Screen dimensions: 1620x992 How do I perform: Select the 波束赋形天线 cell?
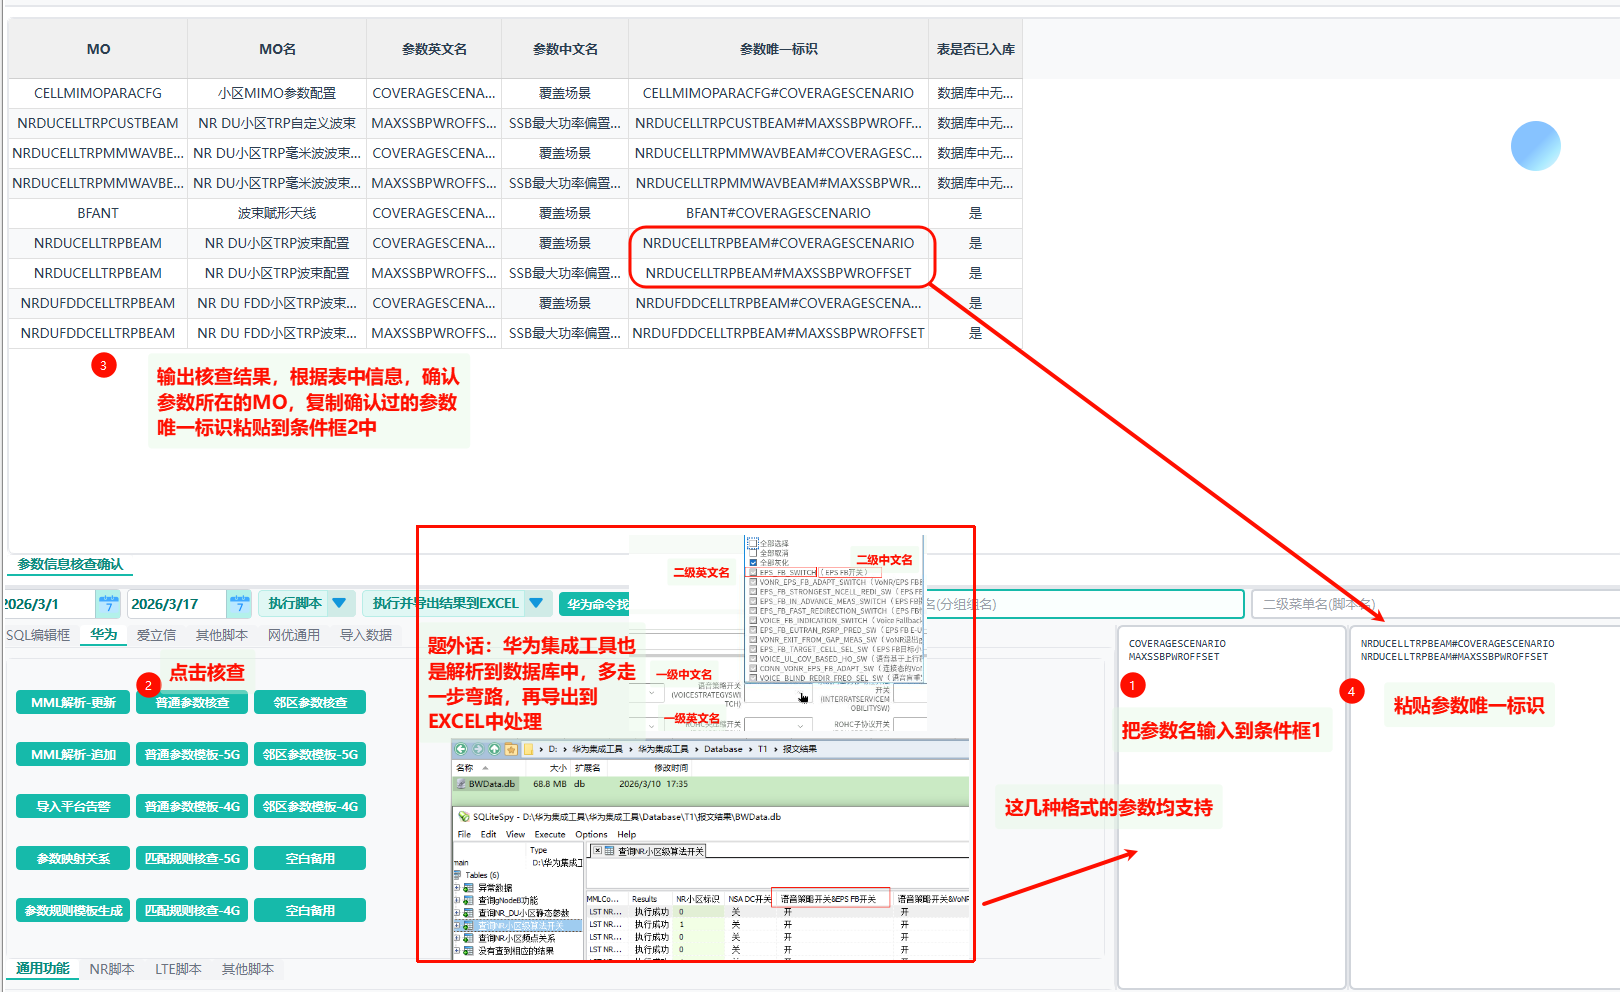tap(277, 213)
